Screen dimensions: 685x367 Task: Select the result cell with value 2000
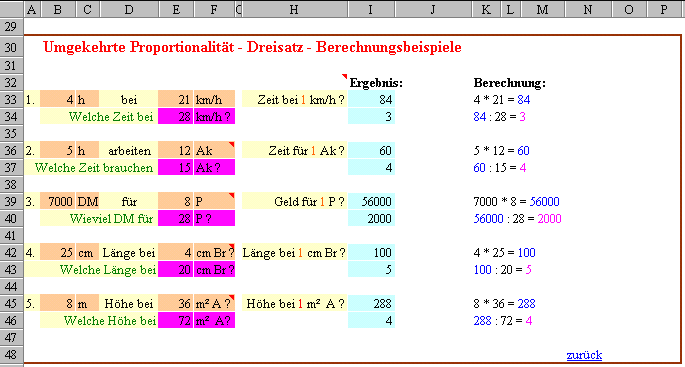(371, 218)
